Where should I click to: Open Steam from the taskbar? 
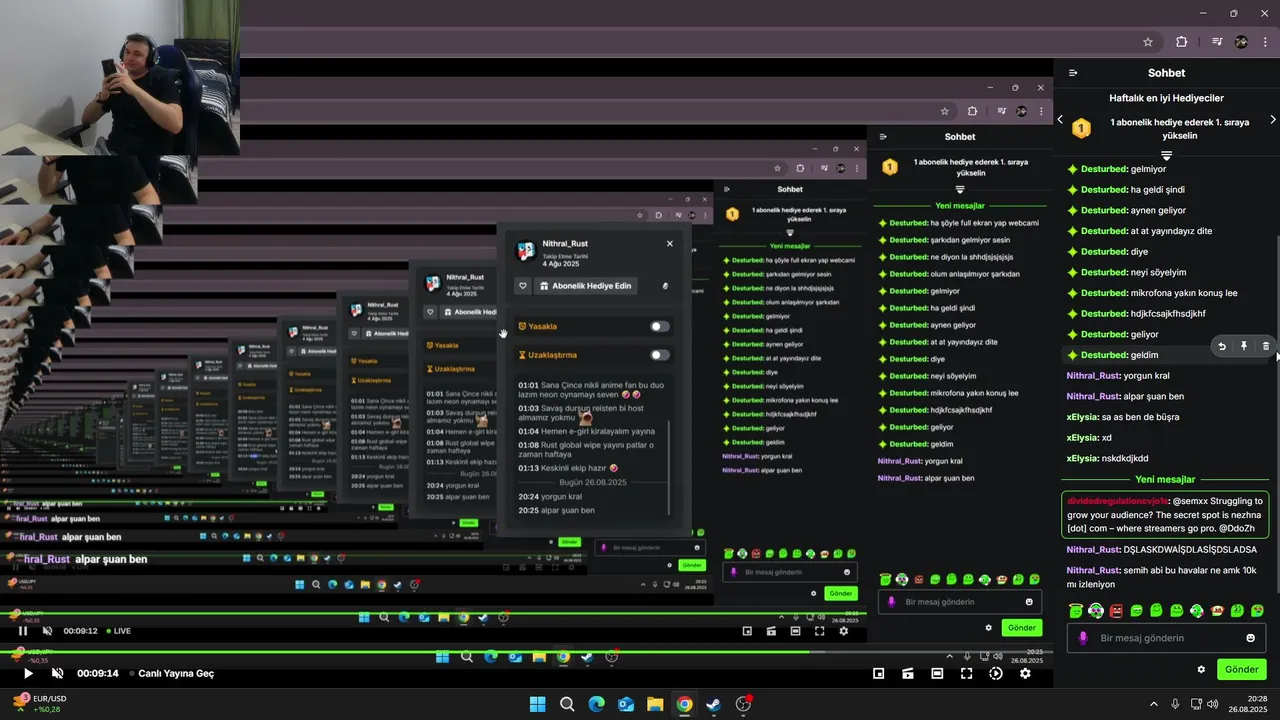713,704
